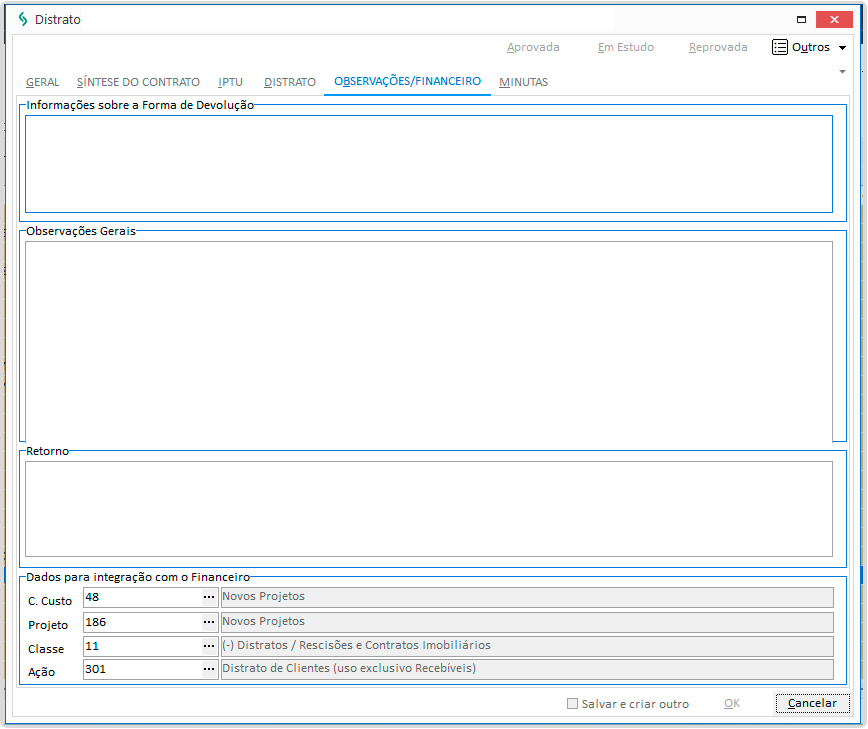
Task: Select the OBSERVAÇÕES/FINANCEIRO tab
Action: click(407, 81)
